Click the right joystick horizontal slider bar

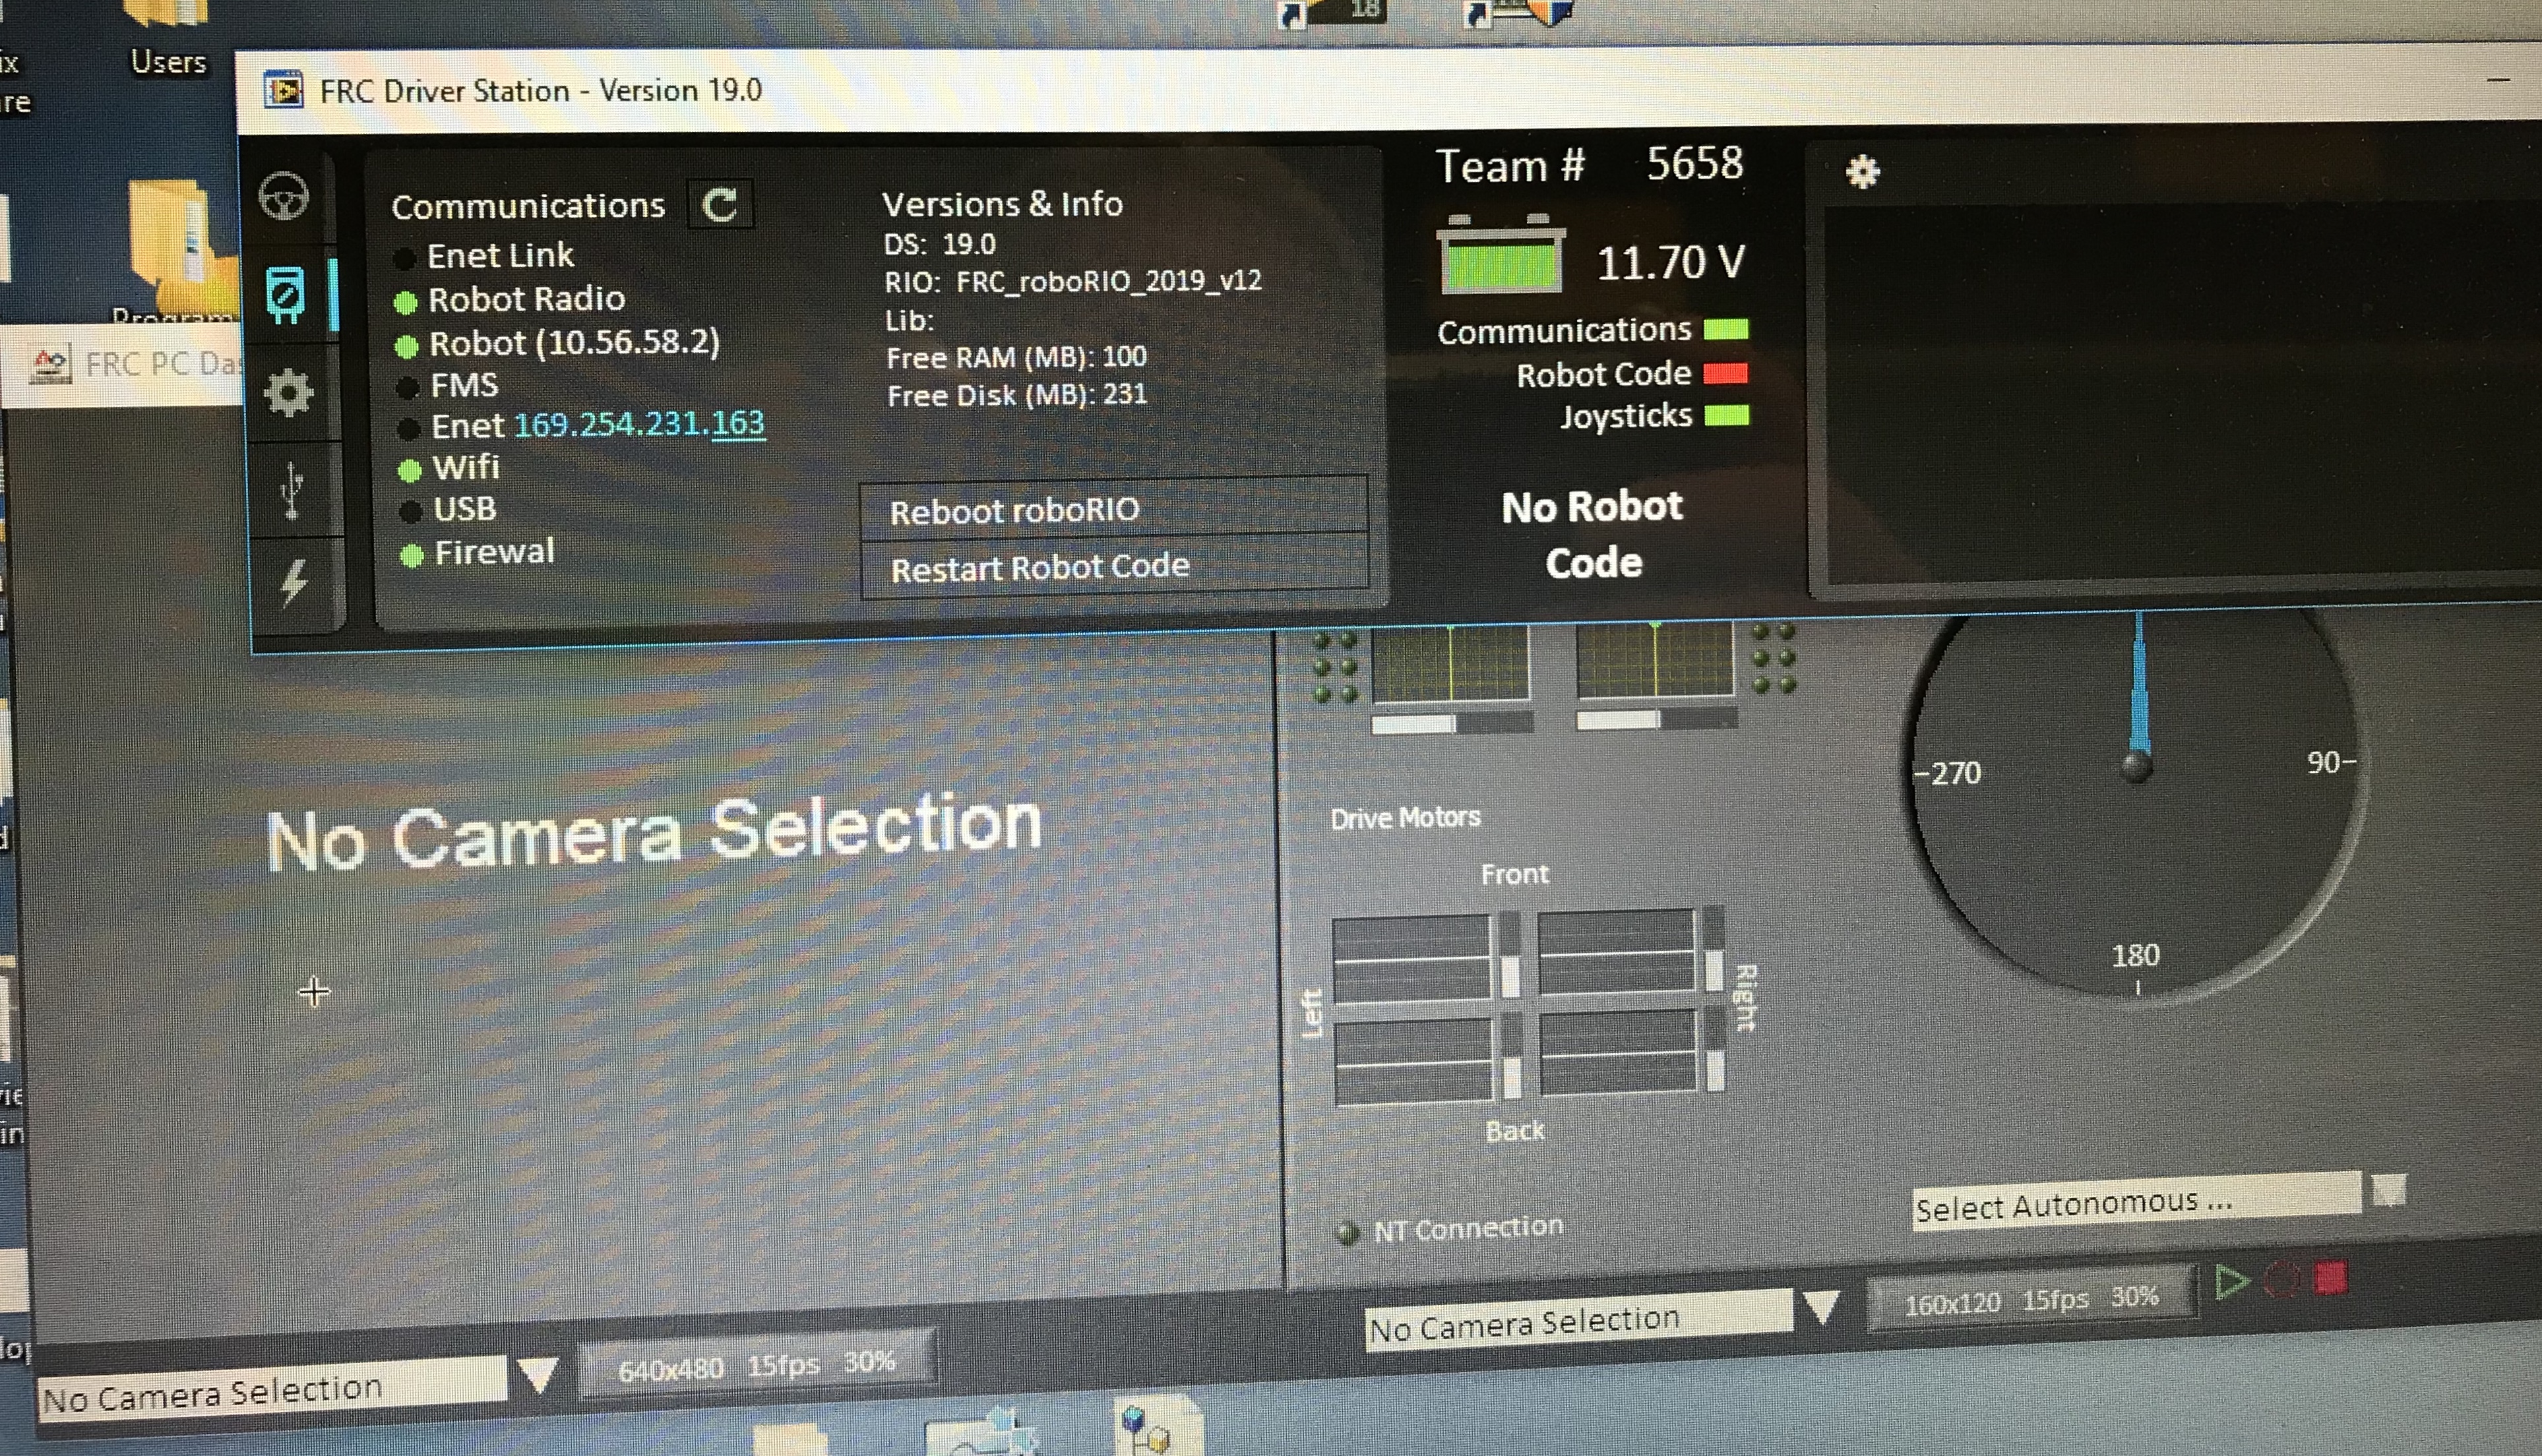tap(1657, 718)
